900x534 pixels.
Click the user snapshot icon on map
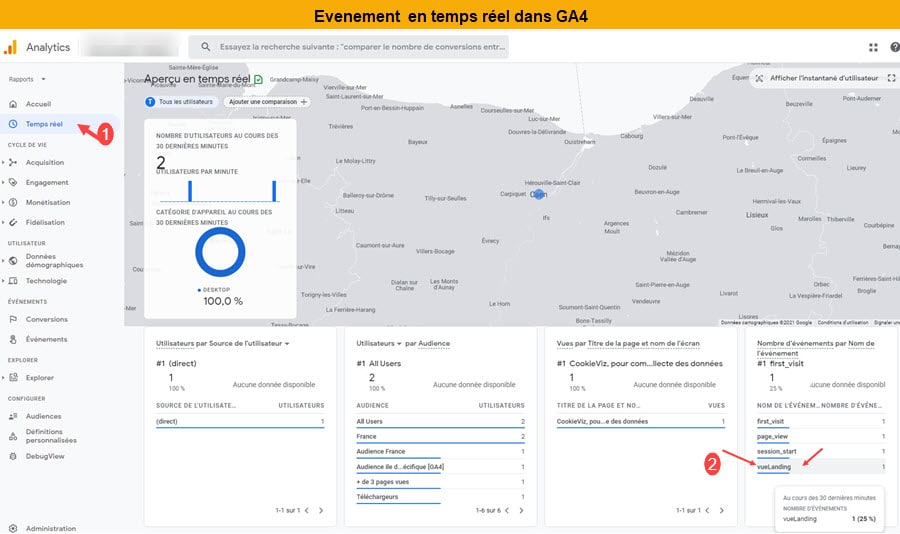[x=759, y=78]
